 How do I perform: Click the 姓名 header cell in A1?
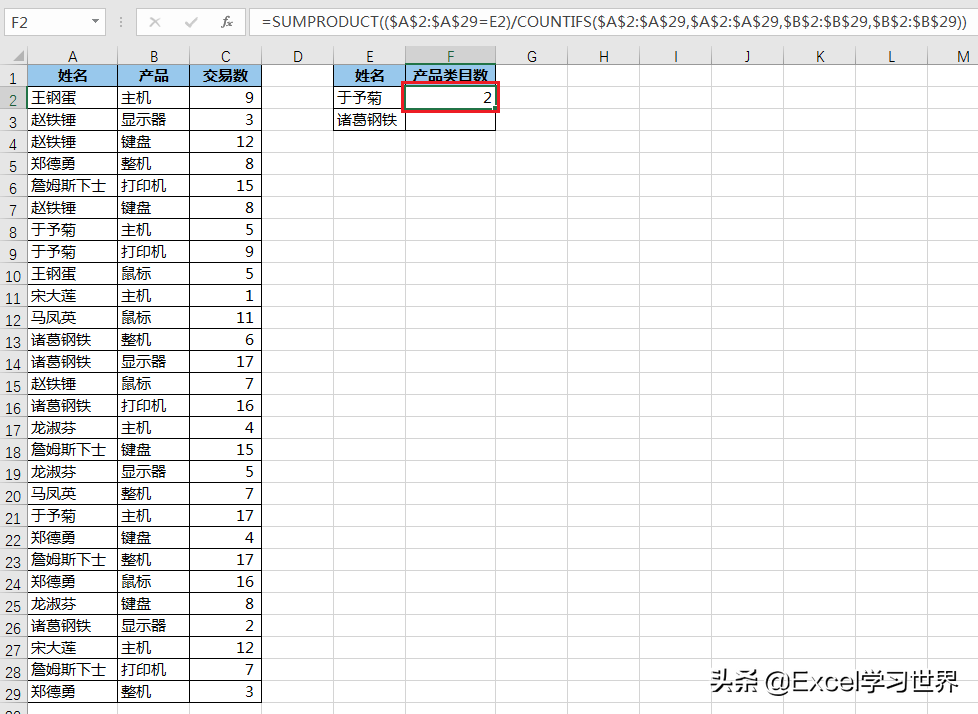point(72,75)
